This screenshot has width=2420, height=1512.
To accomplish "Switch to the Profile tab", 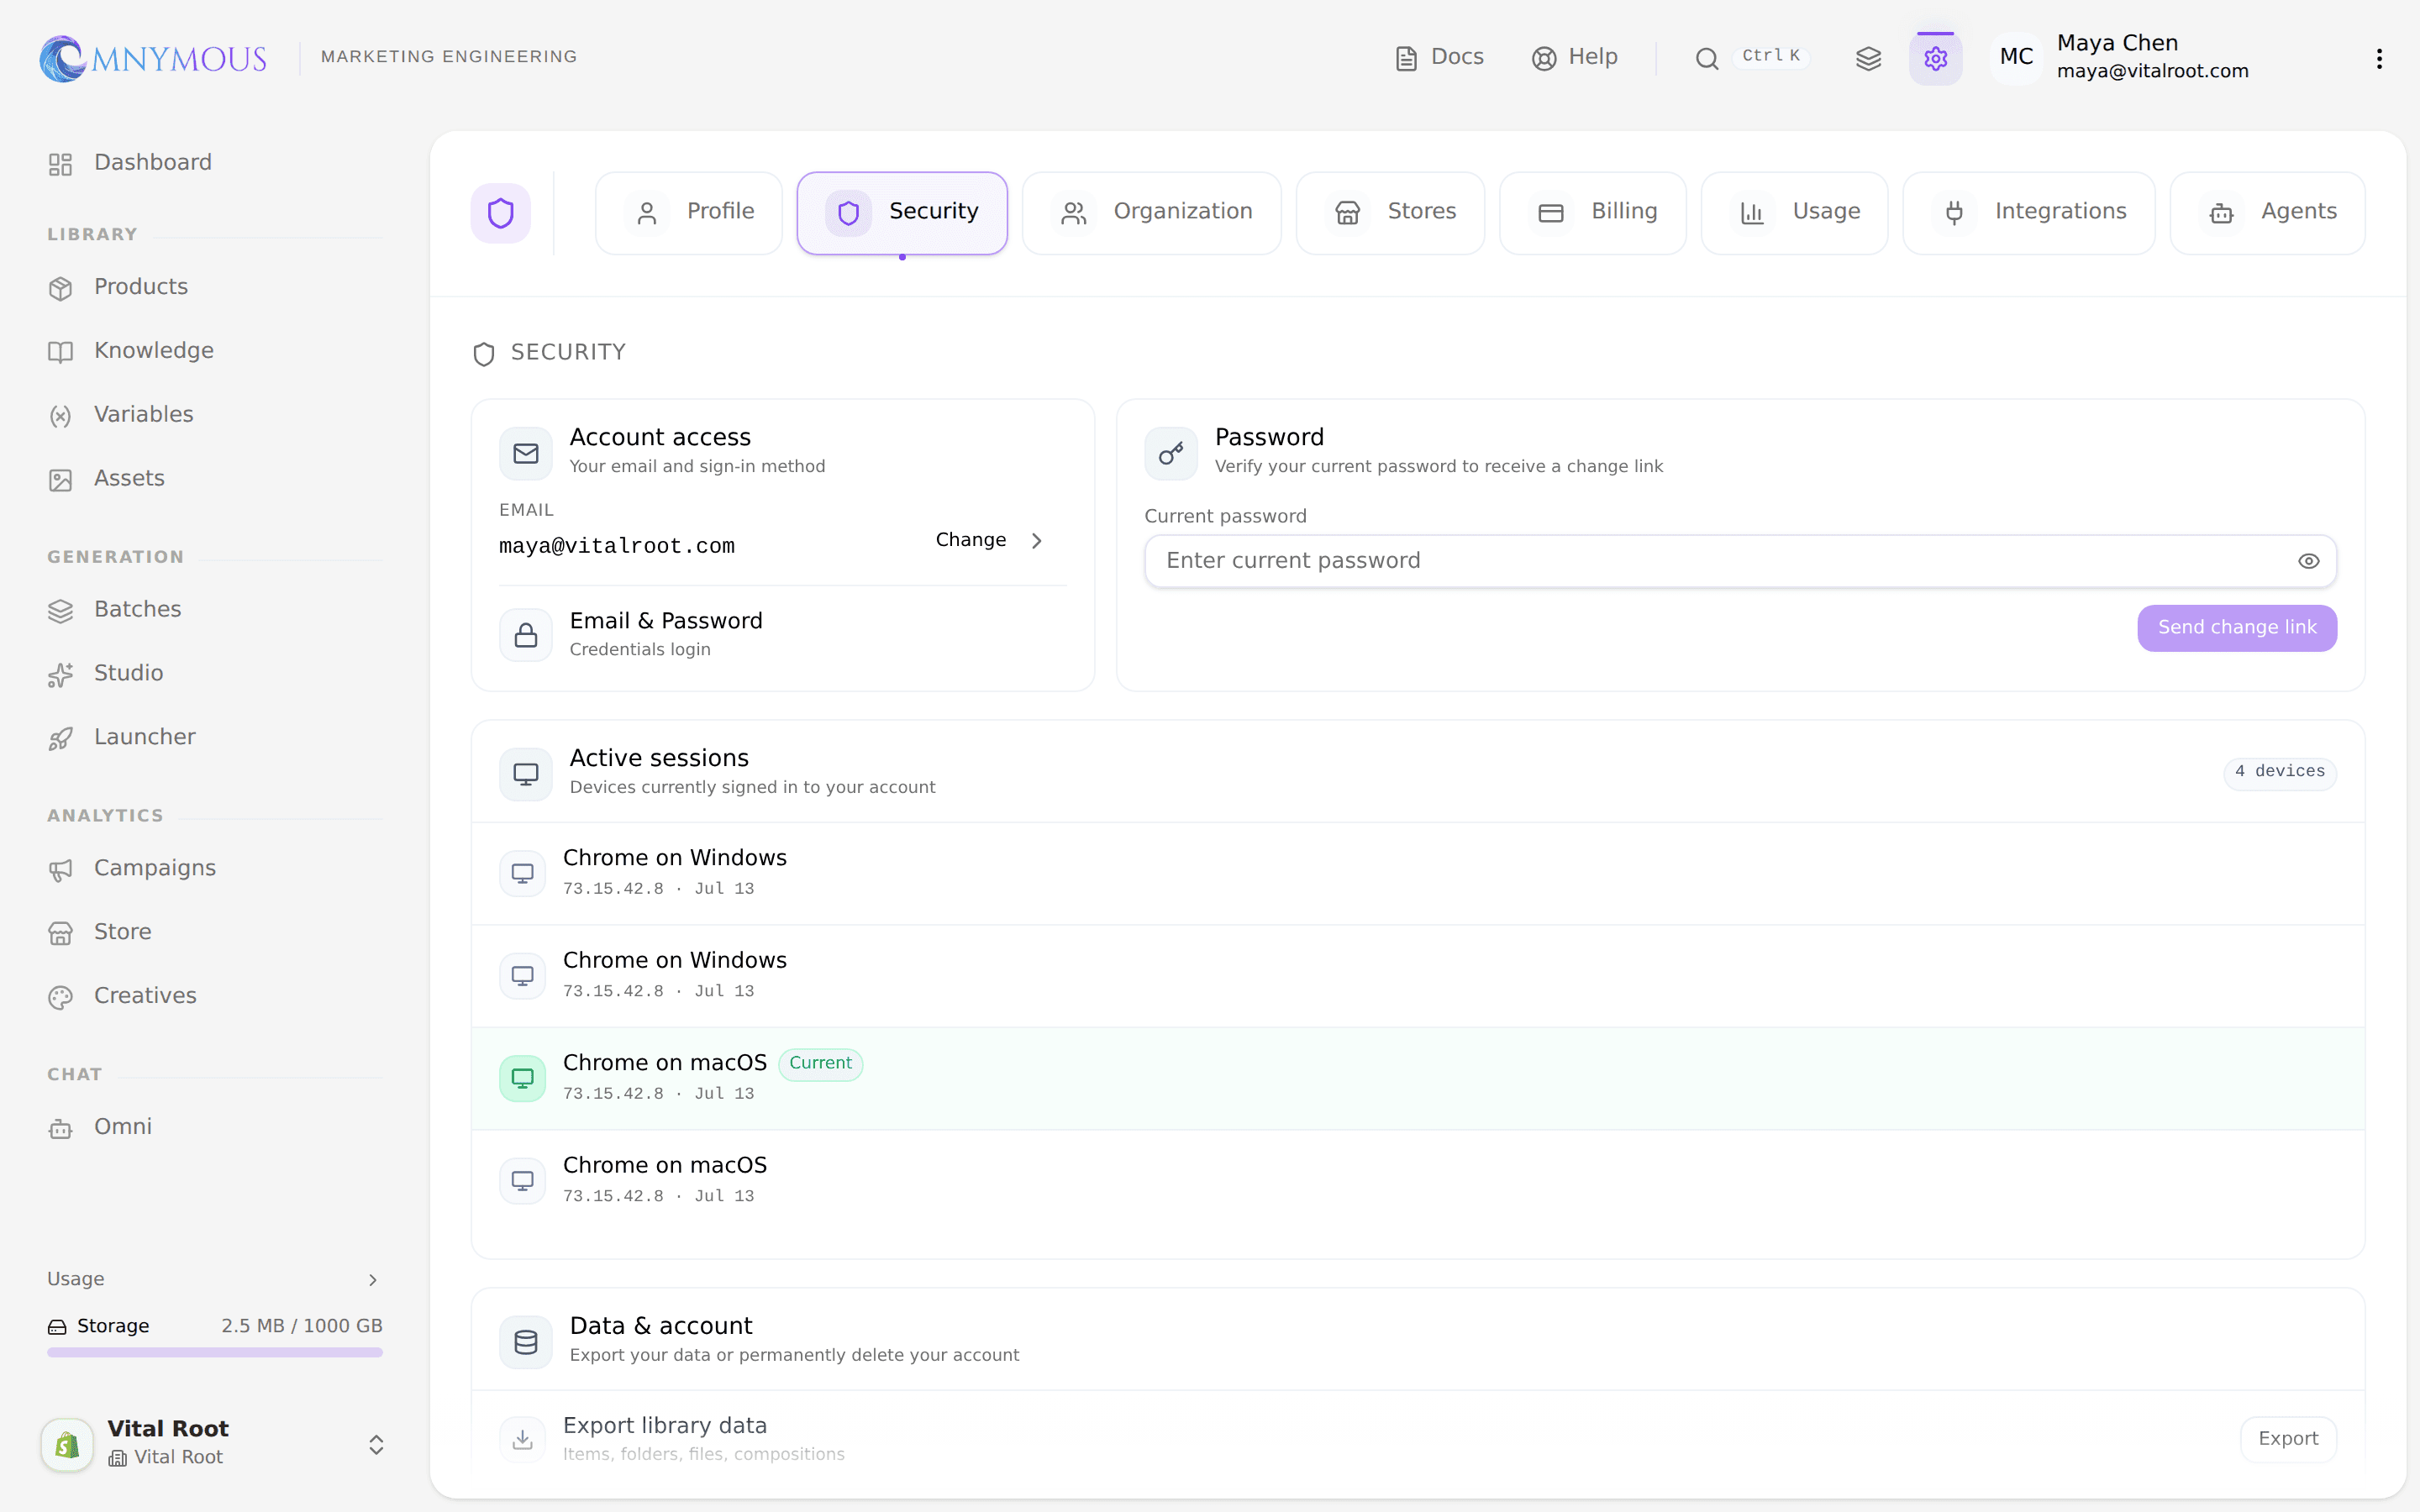I will (x=689, y=213).
